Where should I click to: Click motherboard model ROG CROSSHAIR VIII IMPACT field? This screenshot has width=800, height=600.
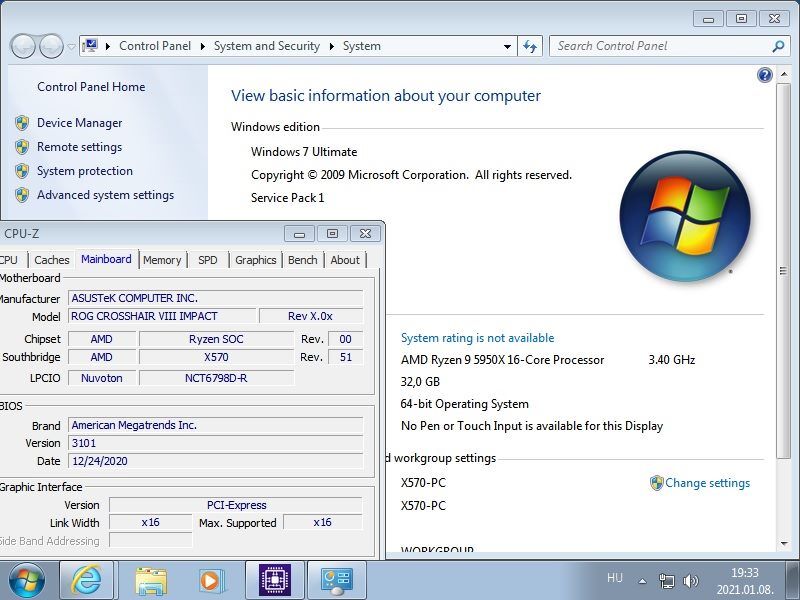coord(162,316)
